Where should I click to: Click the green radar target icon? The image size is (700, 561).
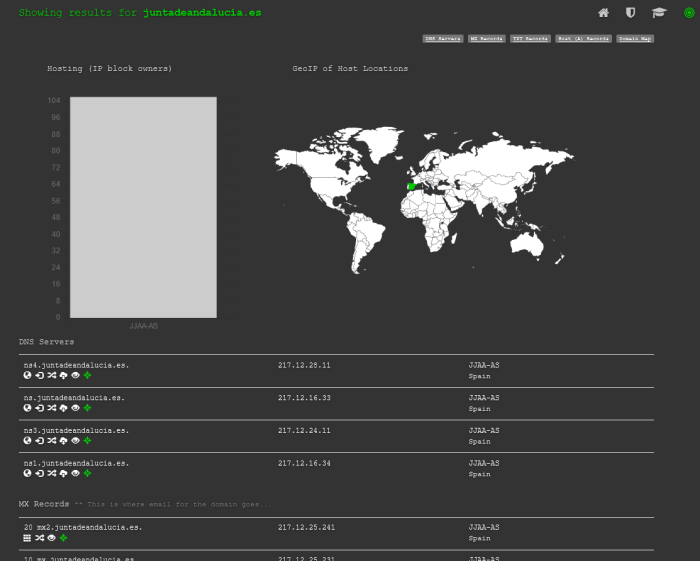click(689, 13)
